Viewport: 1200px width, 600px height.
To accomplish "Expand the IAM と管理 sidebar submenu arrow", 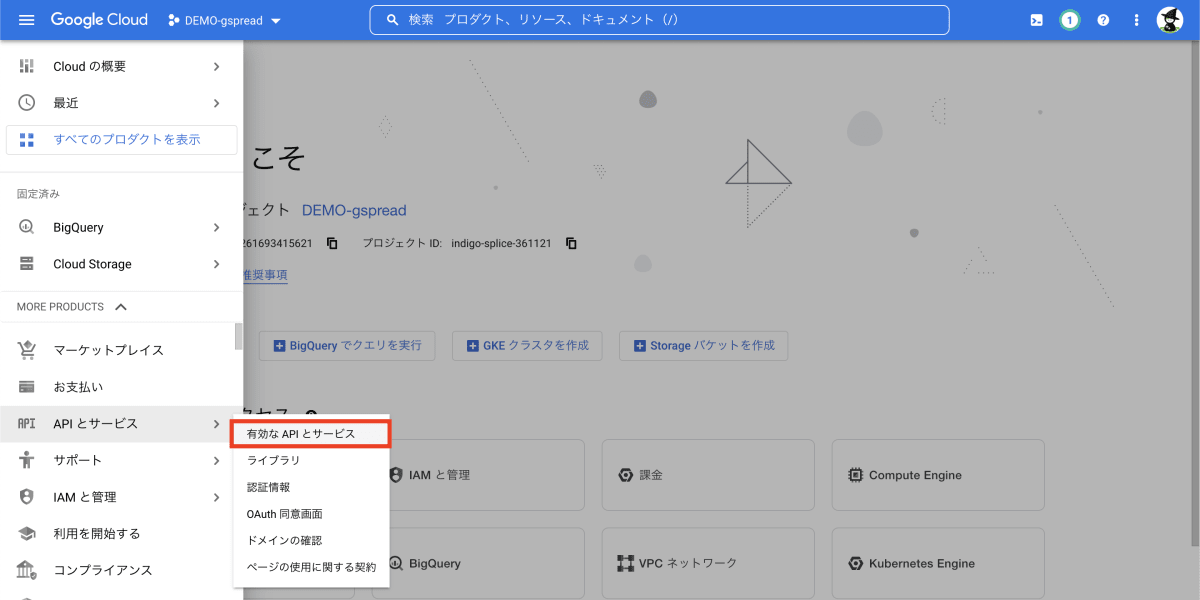I will point(217,497).
